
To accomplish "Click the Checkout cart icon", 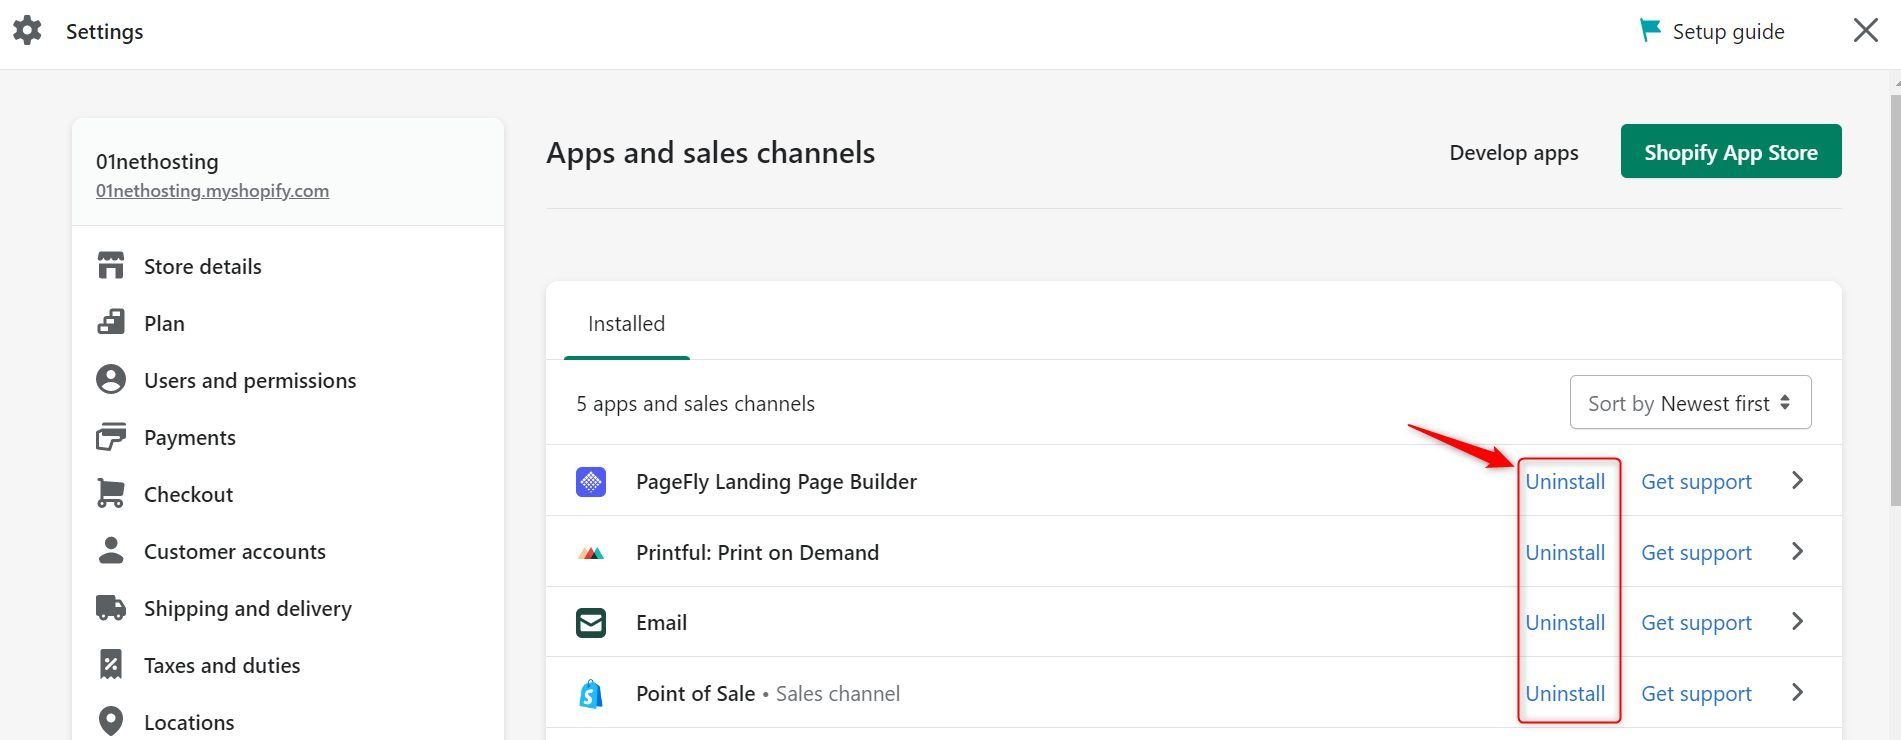I will [x=111, y=494].
